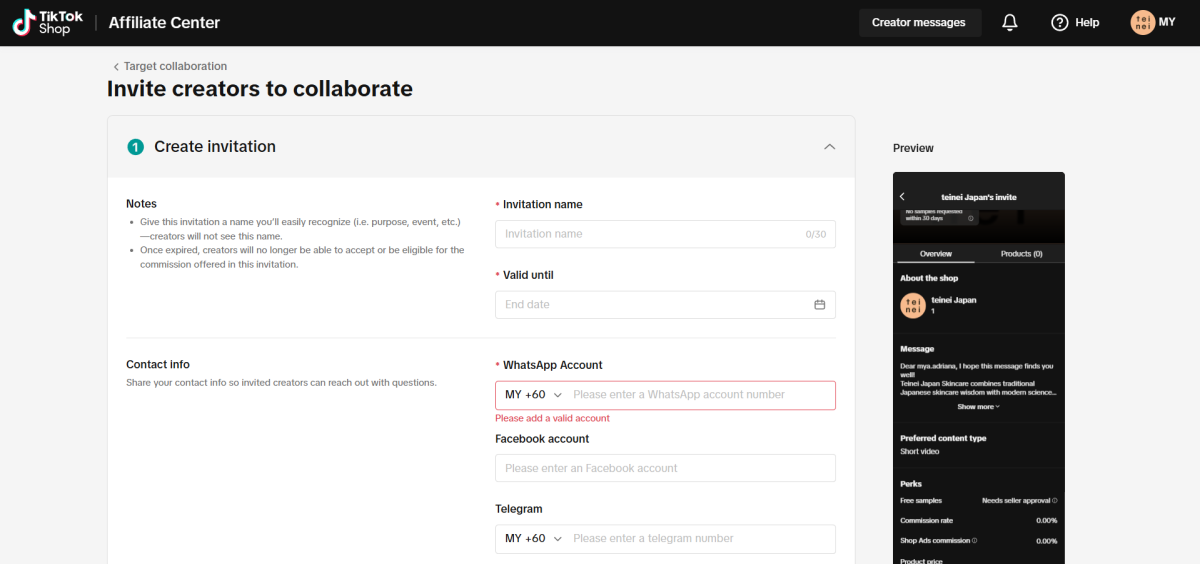Image resolution: width=1200 pixels, height=564 pixels.
Task: Click the 'Commission rate' row in preview
Action: (x=978, y=521)
